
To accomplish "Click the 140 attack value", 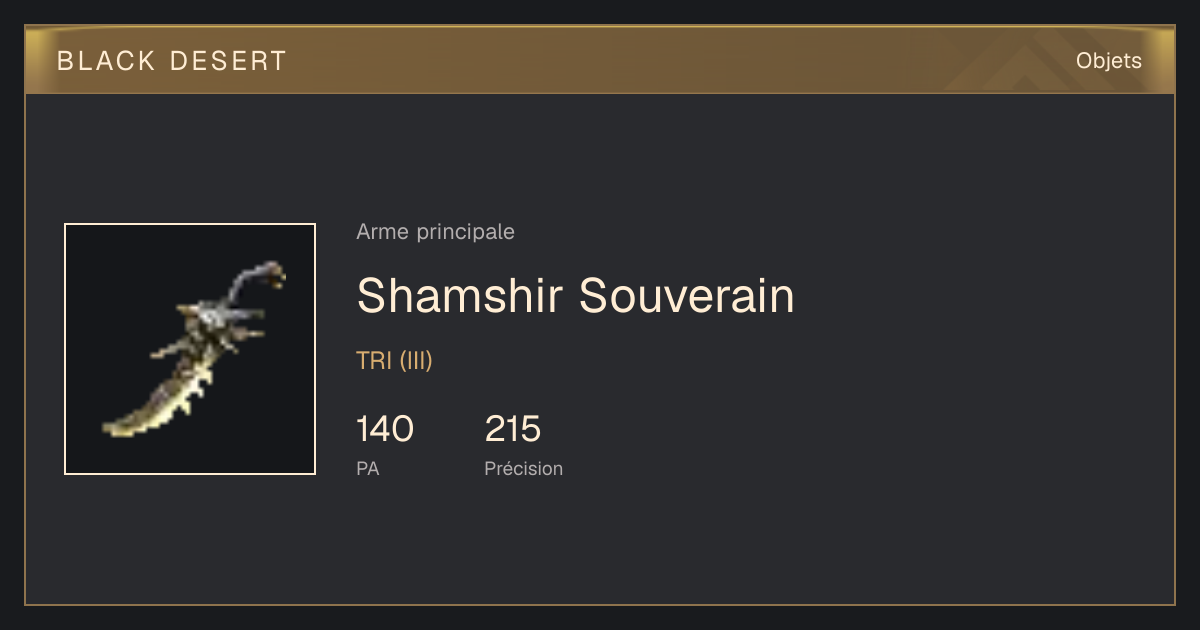I will click(x=385, y=429).
